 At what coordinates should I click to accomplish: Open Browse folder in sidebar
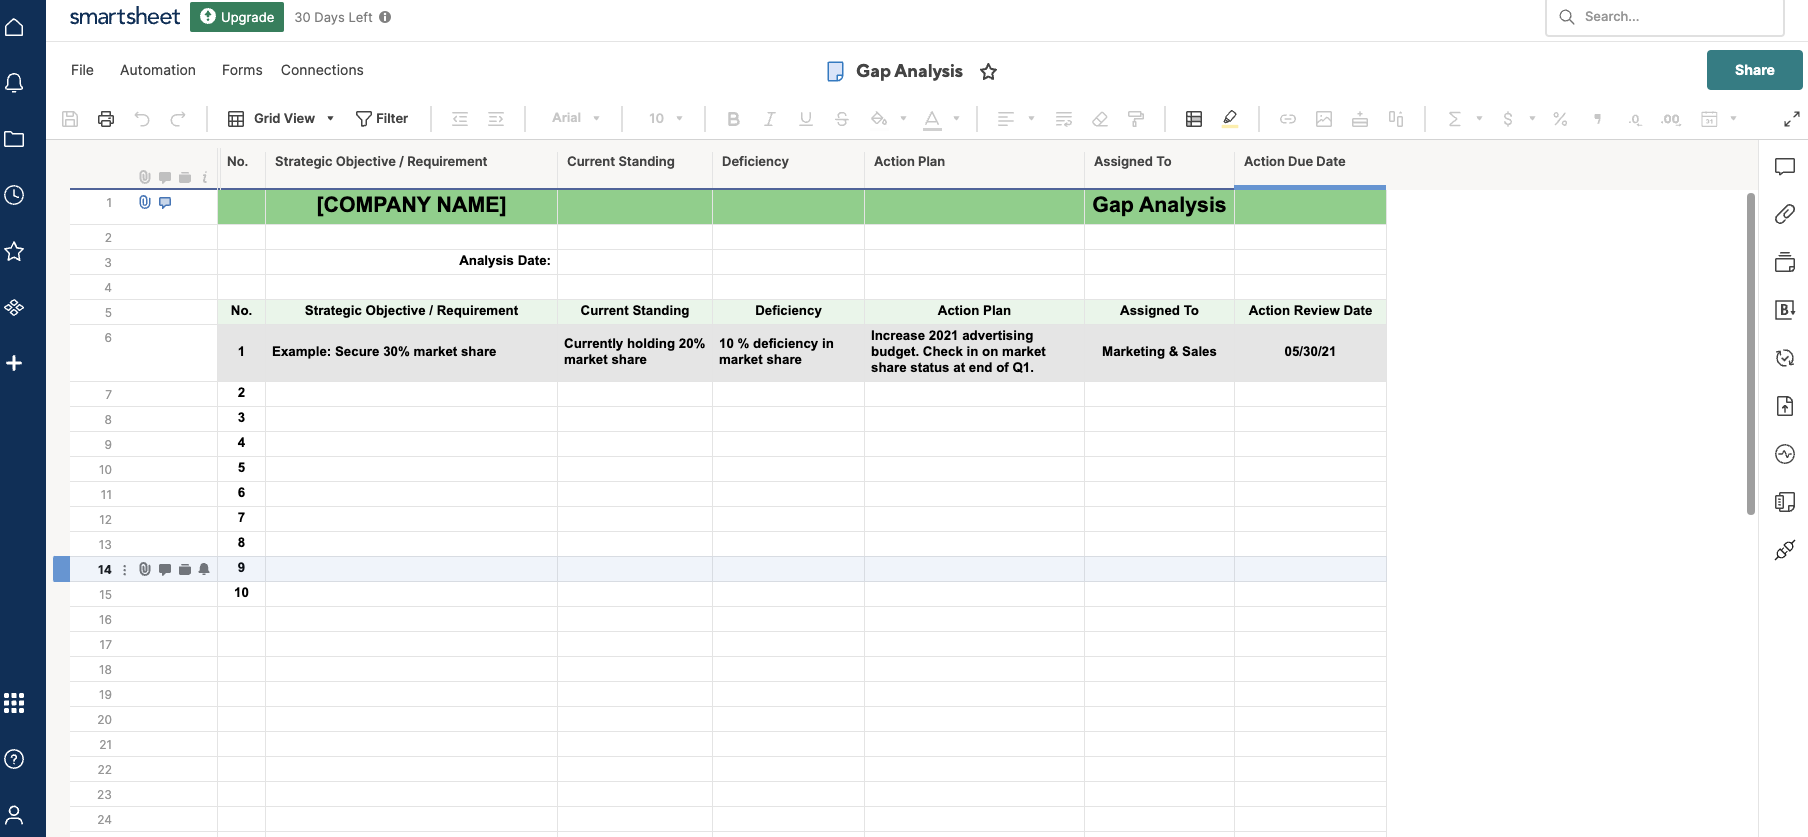pyautogui.click(x=14, y=139)
